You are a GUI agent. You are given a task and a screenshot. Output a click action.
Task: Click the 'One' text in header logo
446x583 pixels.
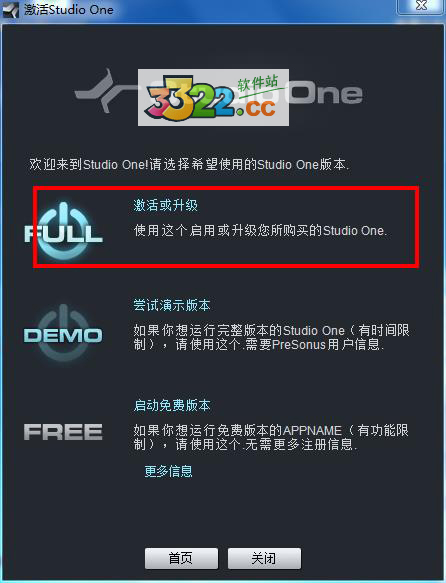pos(326,93)
